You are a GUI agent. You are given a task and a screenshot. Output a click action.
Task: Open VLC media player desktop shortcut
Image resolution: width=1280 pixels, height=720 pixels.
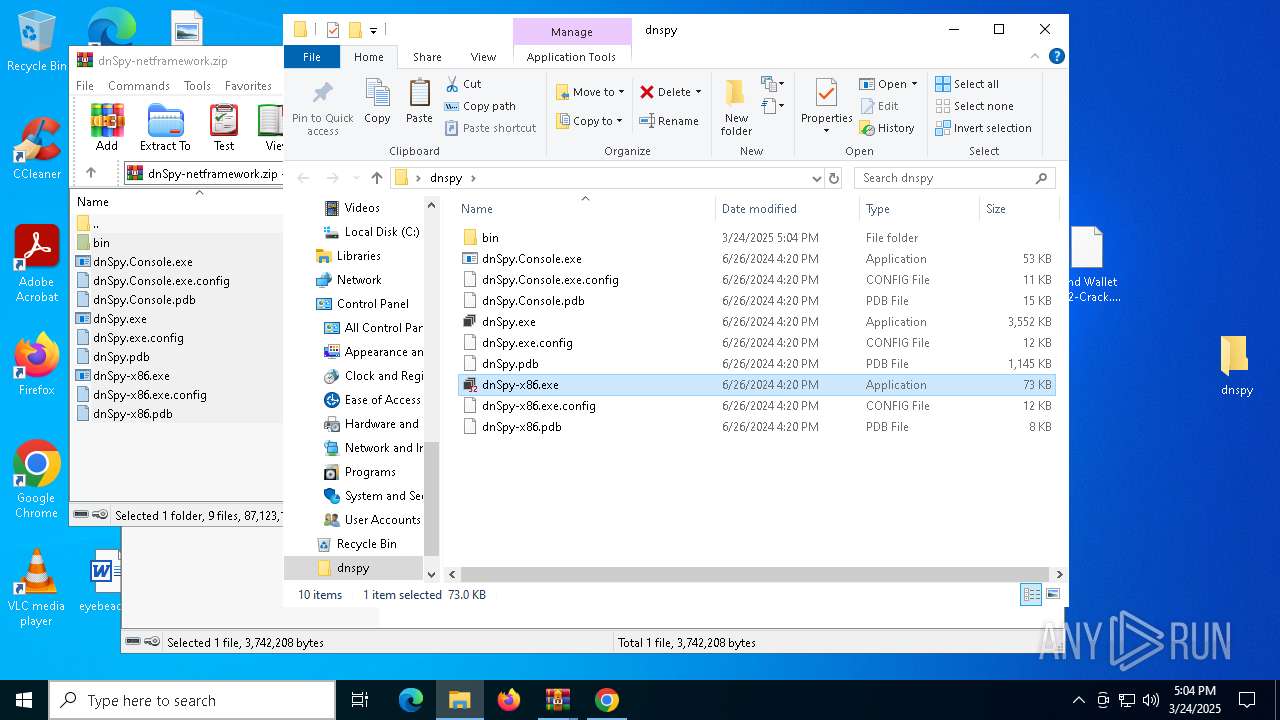pos(36,588)
